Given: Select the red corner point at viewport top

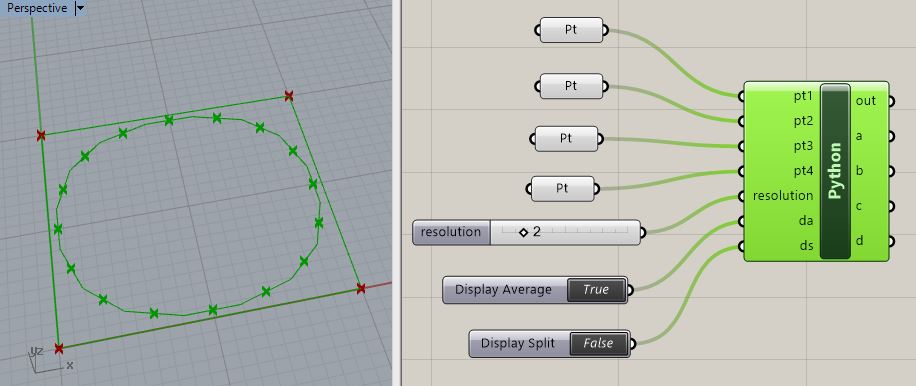Looking at the screenshot, I should click(288, 96).
